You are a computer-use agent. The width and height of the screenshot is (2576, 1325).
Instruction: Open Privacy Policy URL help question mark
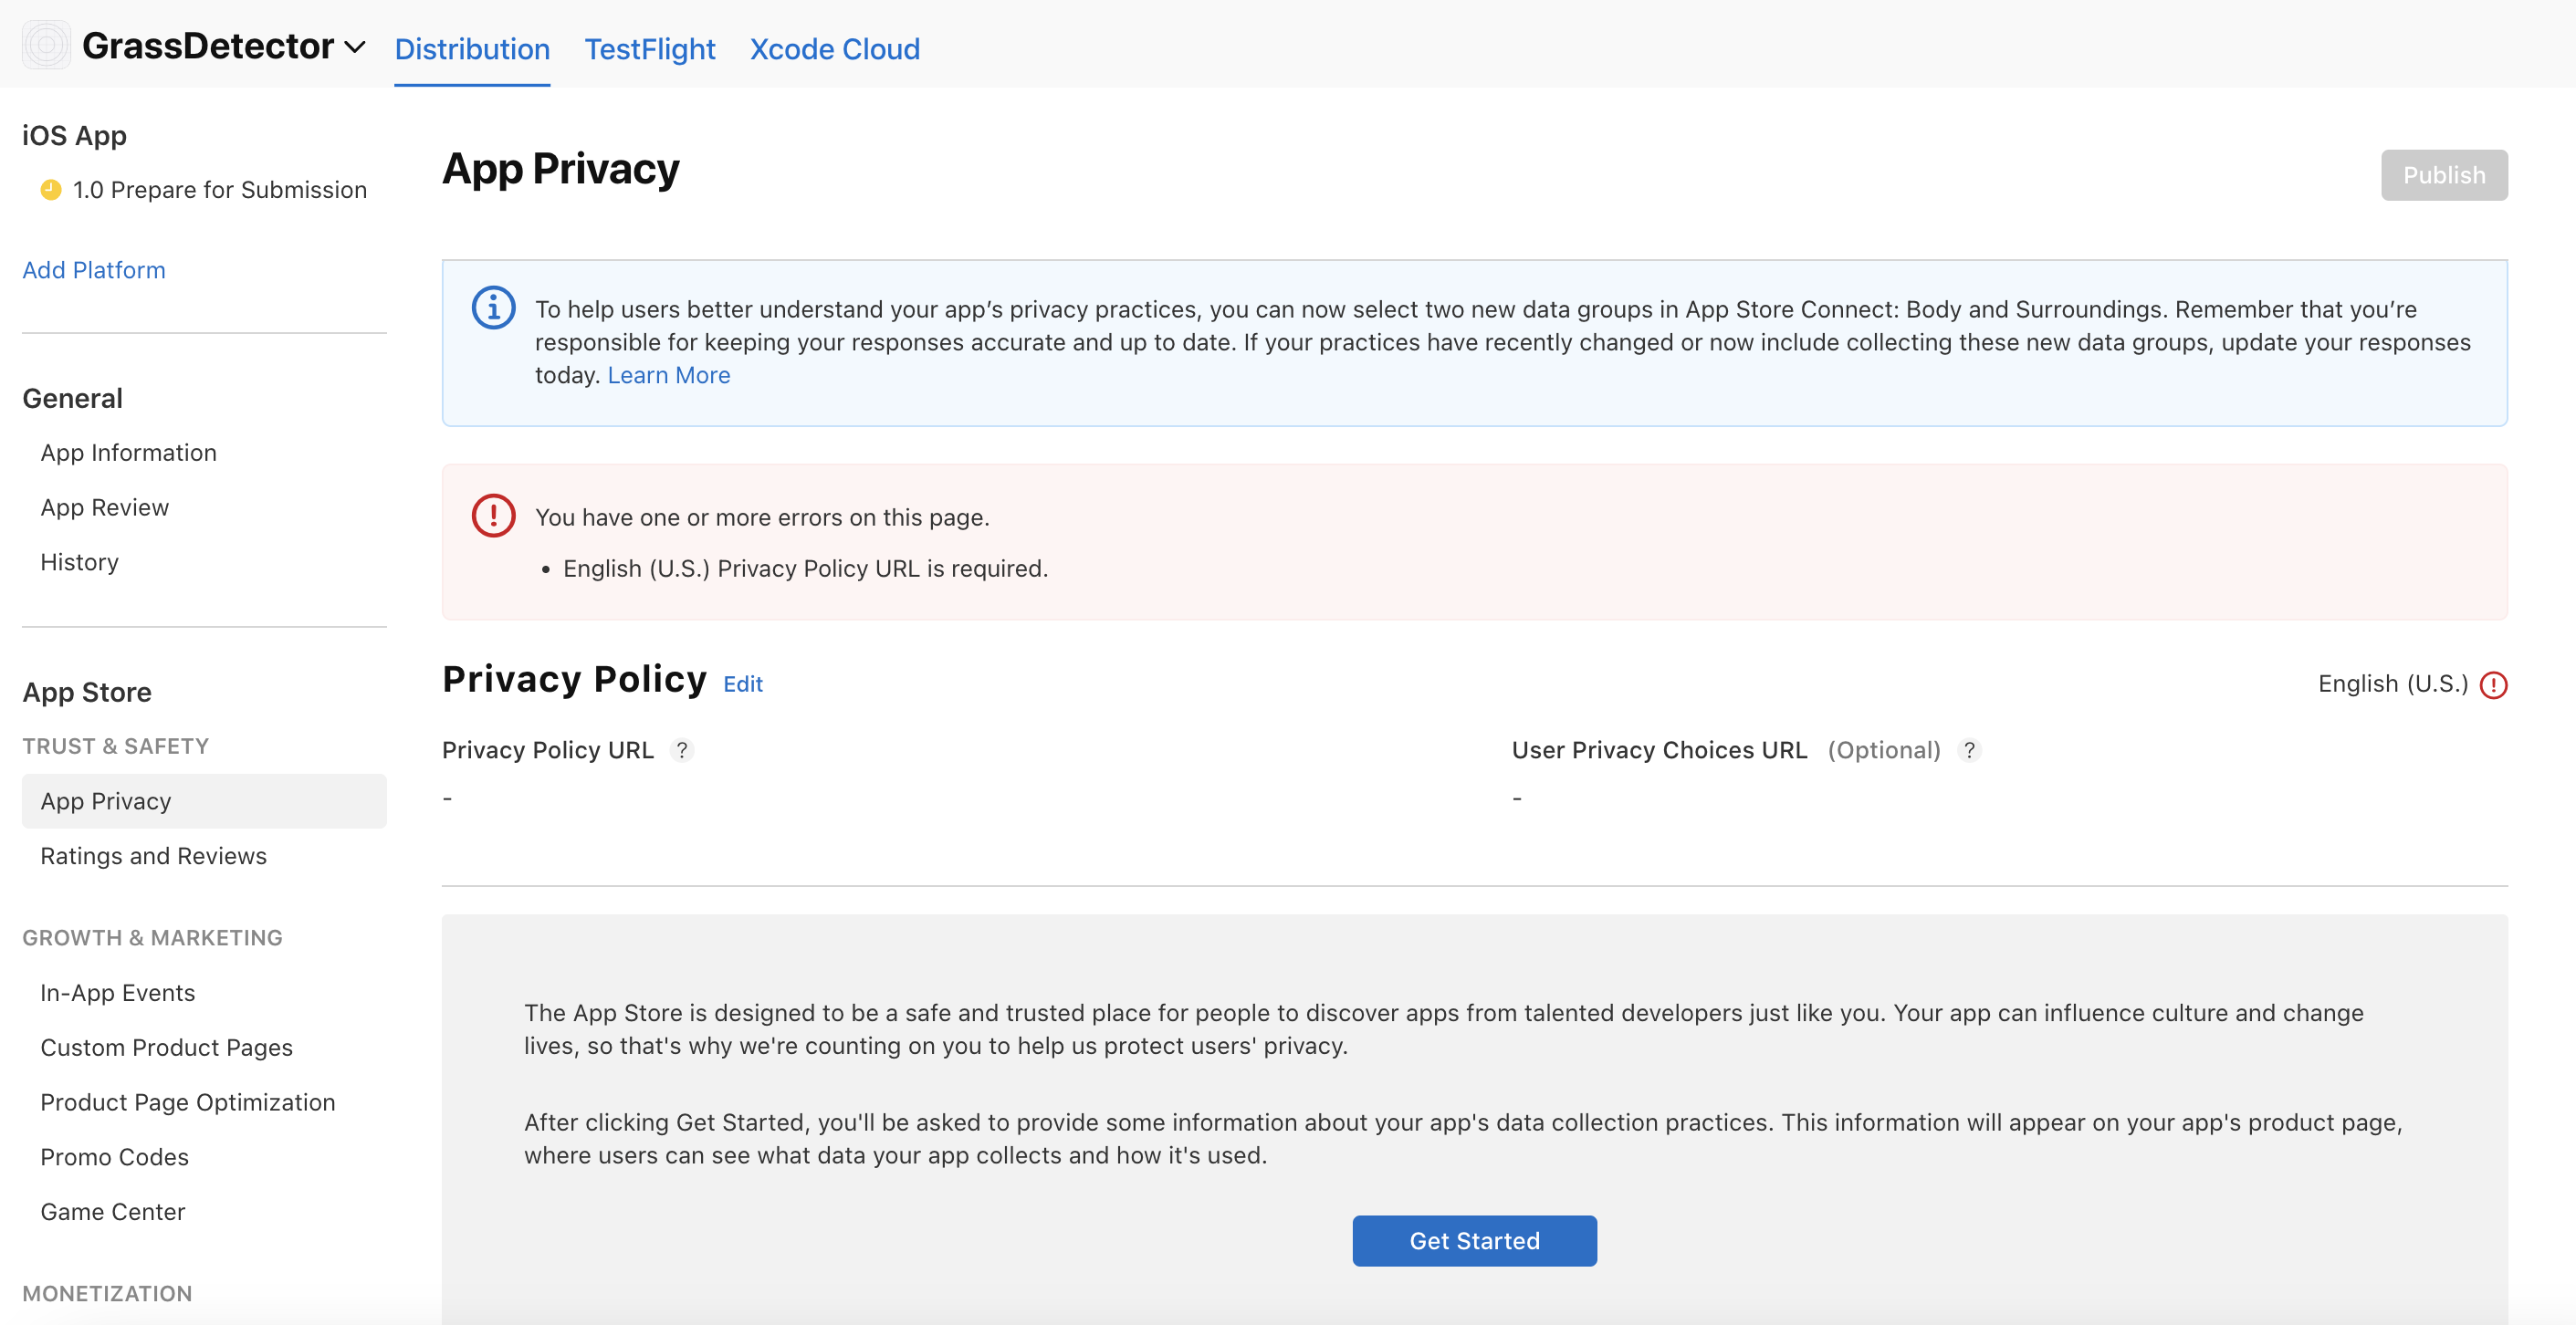click(x=682, y=750)
